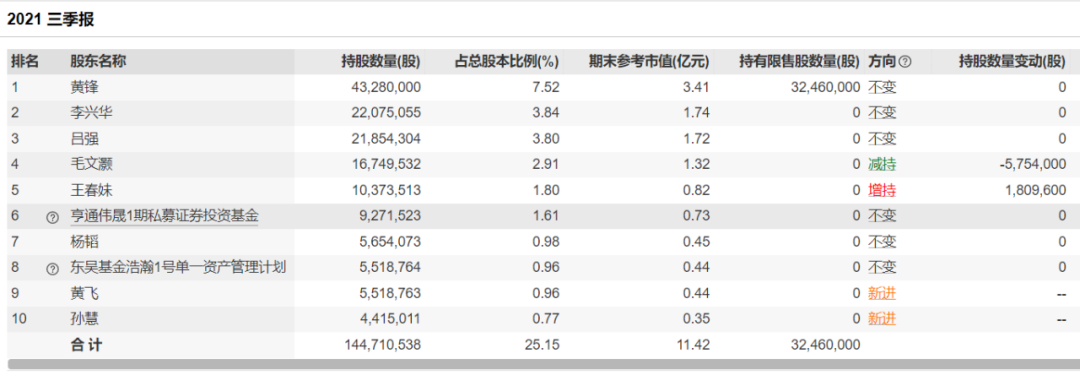Click the orange 新进 link for 黄飞
The height and width of the screenshot is (375, 1080).
tap(882, 294)
